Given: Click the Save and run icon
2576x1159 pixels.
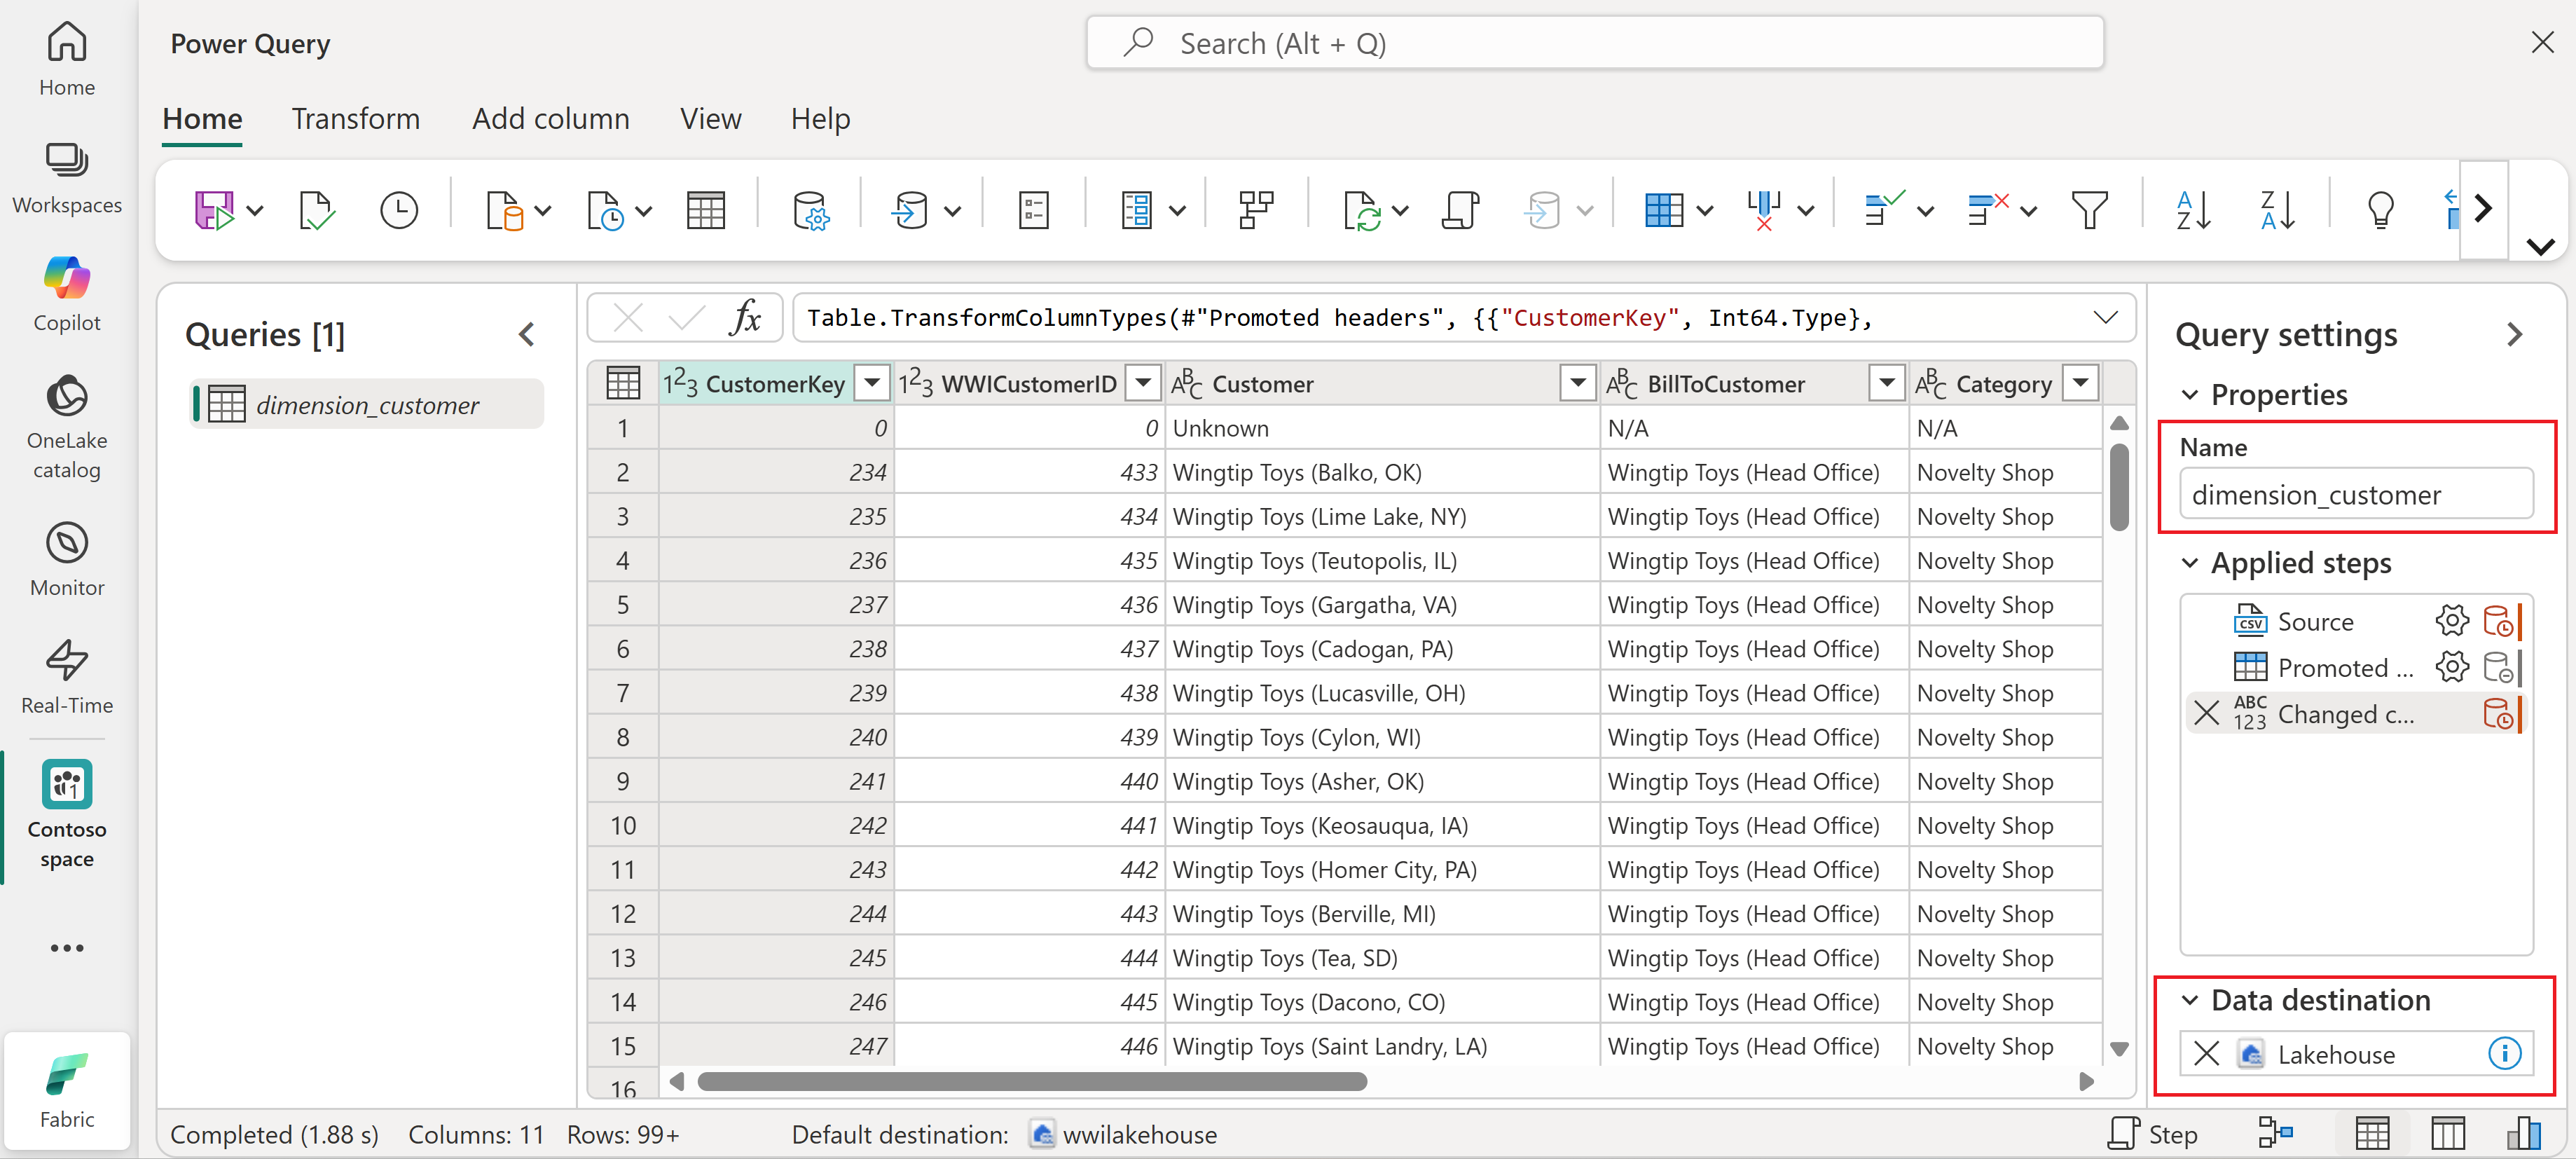Looking at the screenshot, I should (214, 210).
